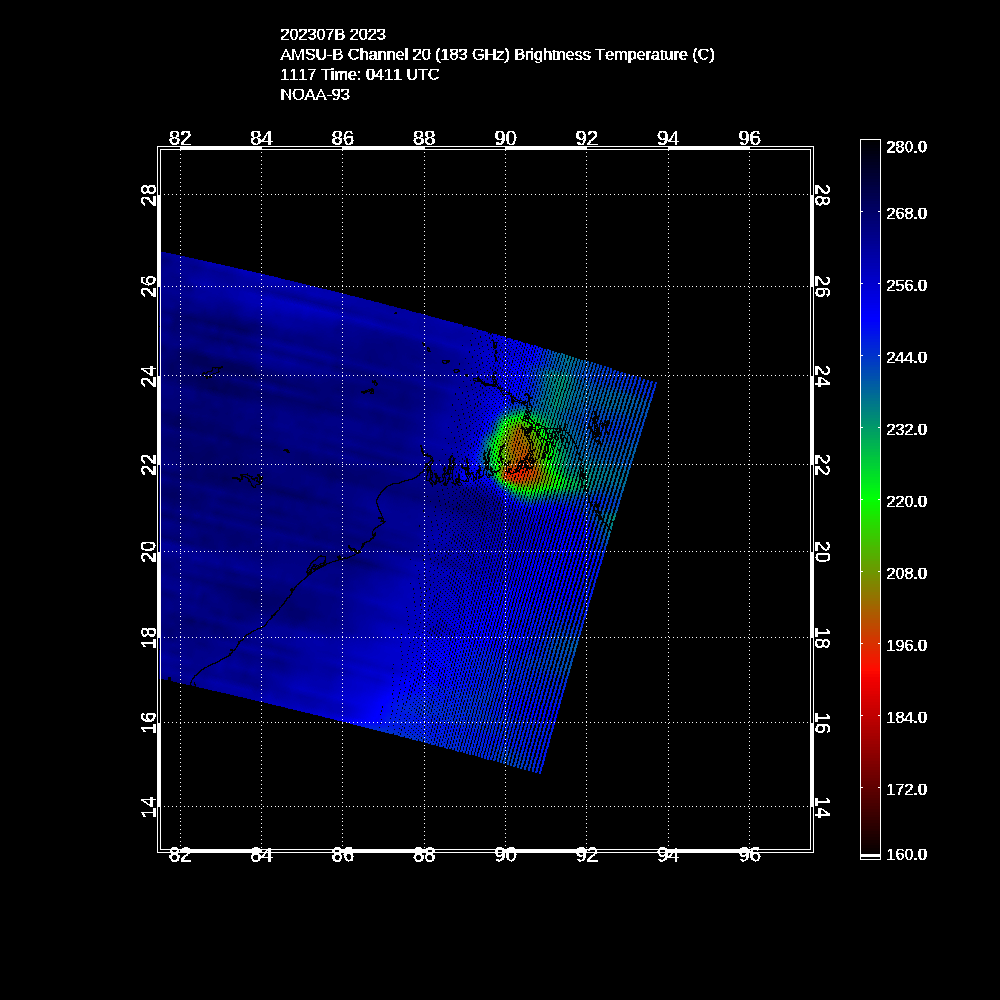This screenshot has height=1000, width=1000.
Task: Select the red 184.0 region of the colorbar
Action: pos(870,717)
